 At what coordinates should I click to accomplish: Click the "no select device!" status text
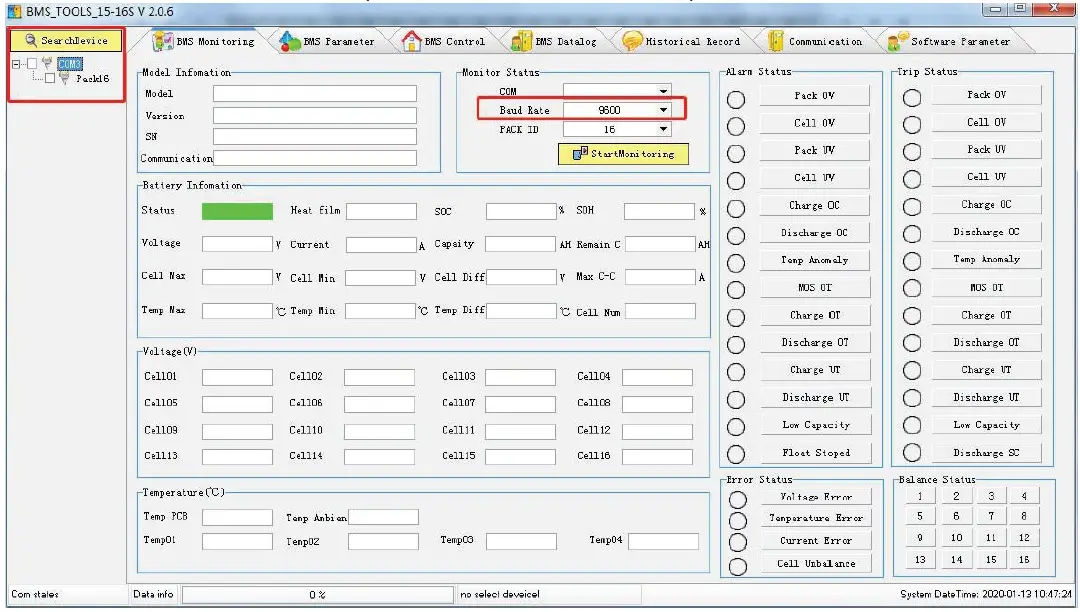[x=500, y=594]
